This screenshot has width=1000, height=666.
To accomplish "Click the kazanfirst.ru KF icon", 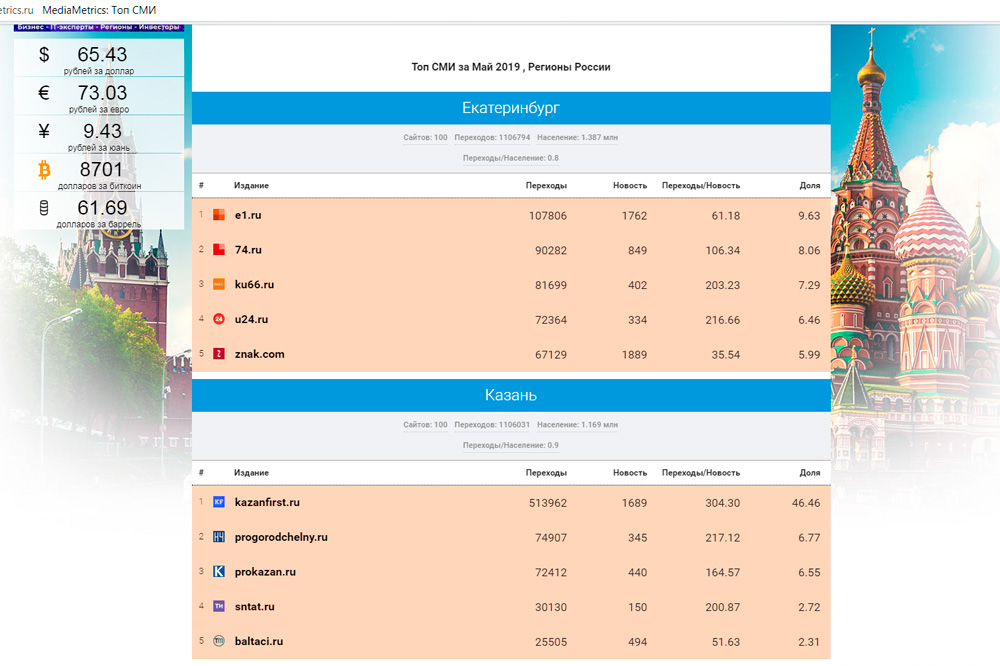I will pos(219,502).
